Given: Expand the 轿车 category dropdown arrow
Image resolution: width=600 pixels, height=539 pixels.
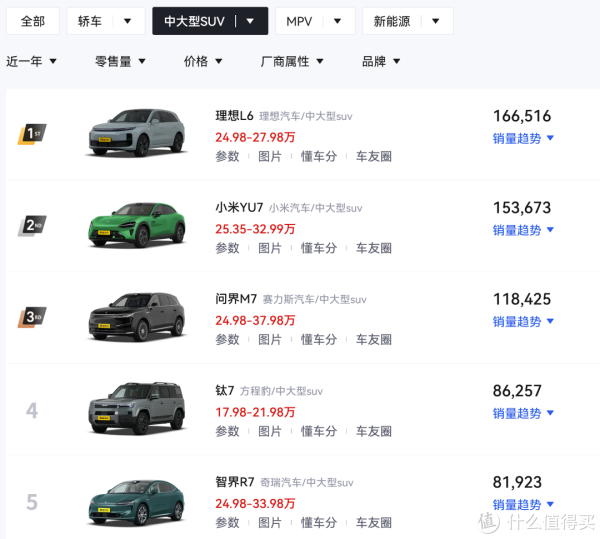Looking at the screenshot, I should [128, 21].
